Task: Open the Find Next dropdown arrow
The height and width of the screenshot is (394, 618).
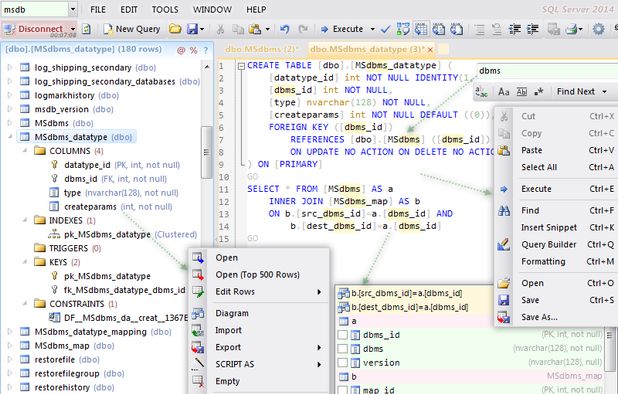Action: pos(604,92)
